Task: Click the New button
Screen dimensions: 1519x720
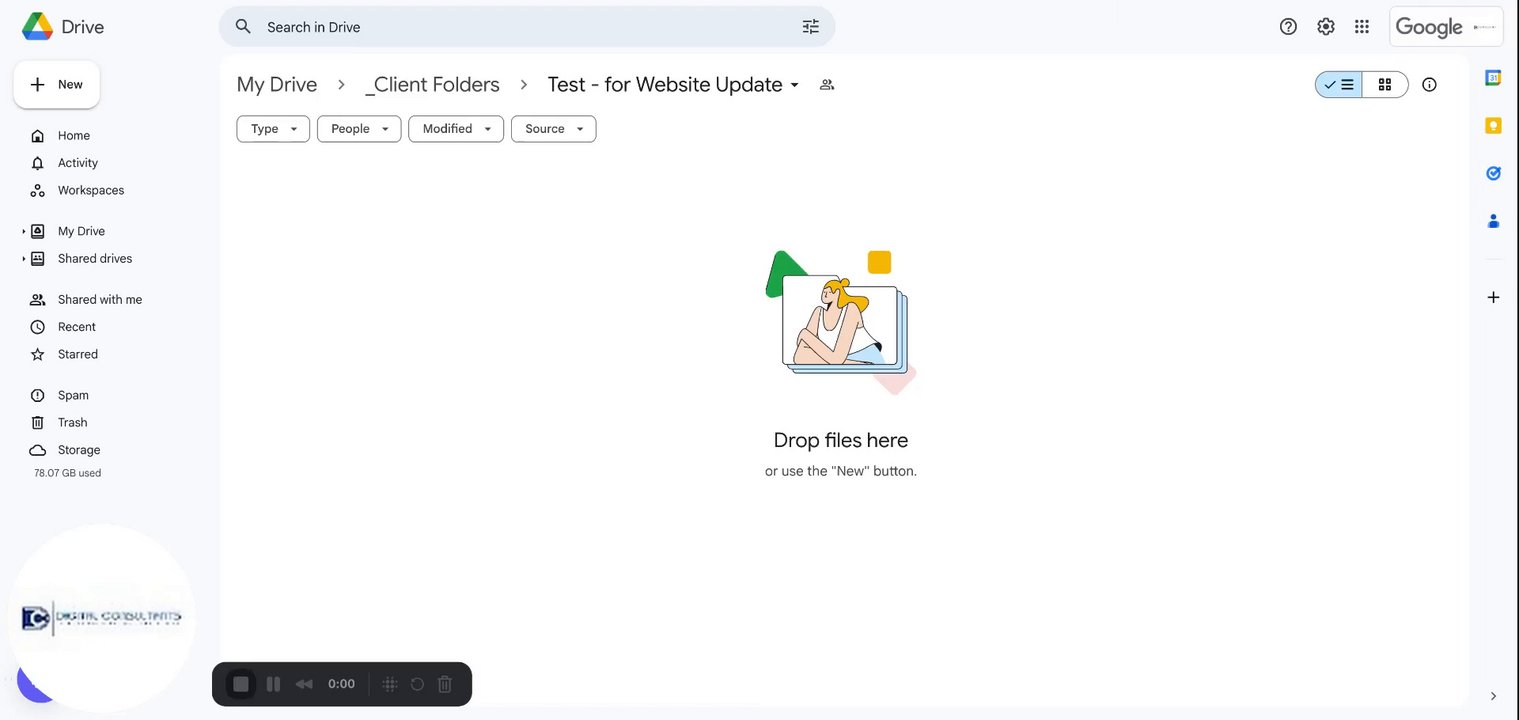Action: (x=57, y=85)
